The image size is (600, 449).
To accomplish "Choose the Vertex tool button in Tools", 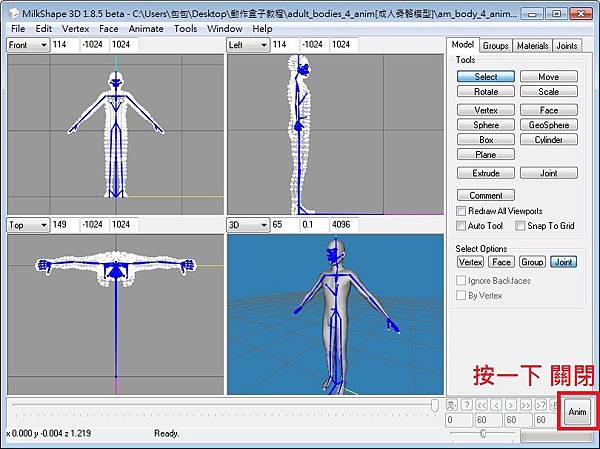I will (x=486, y=110).
